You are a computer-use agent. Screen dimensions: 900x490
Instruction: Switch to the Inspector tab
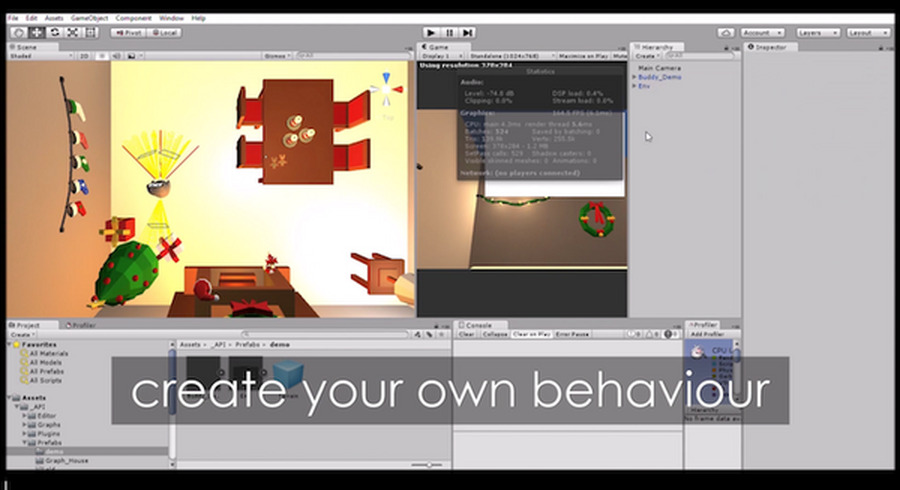(x=773, y=47)
